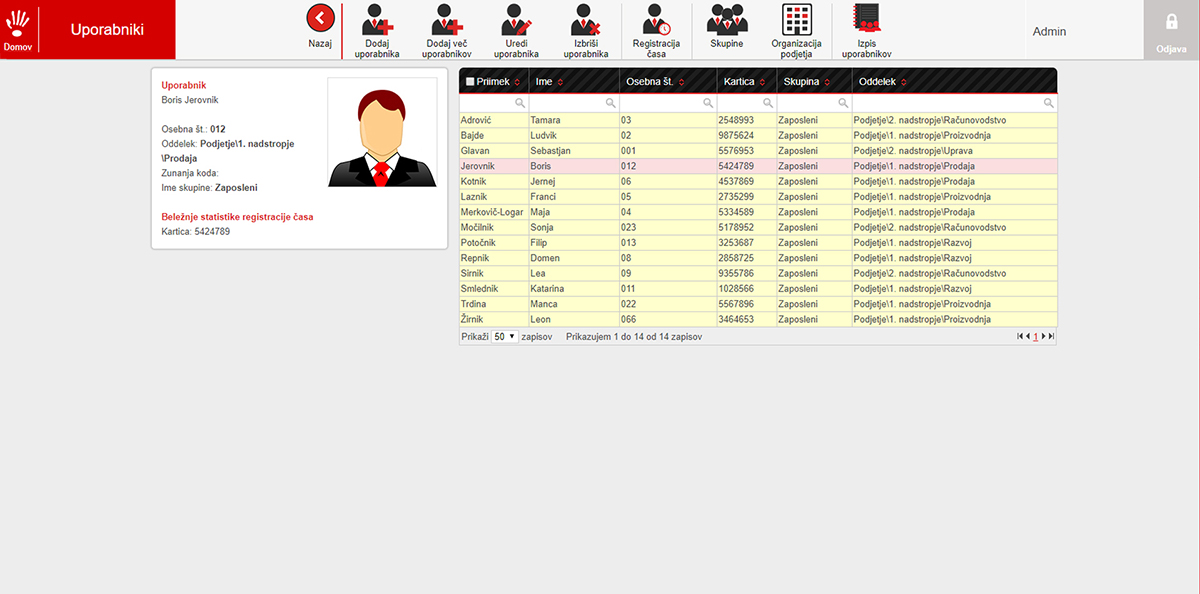Sort by Ime column arrows

[x=560, y=82]
